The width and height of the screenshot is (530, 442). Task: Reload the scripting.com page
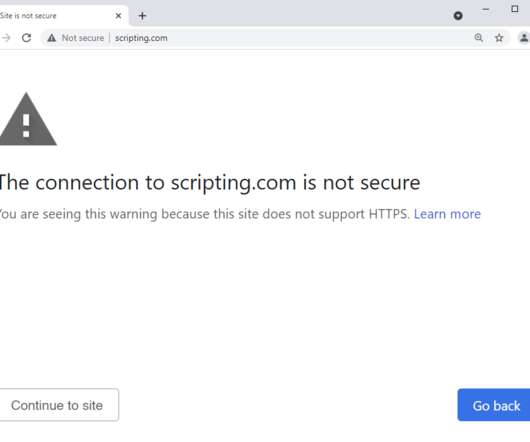coord(27,38)
